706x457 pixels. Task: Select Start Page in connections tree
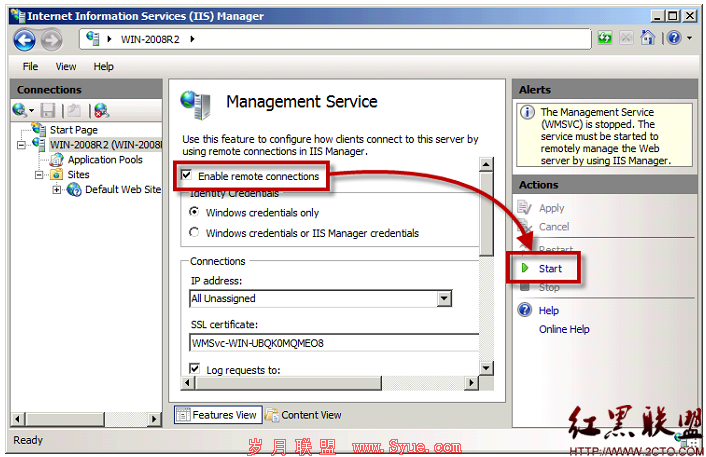point(73,130)
